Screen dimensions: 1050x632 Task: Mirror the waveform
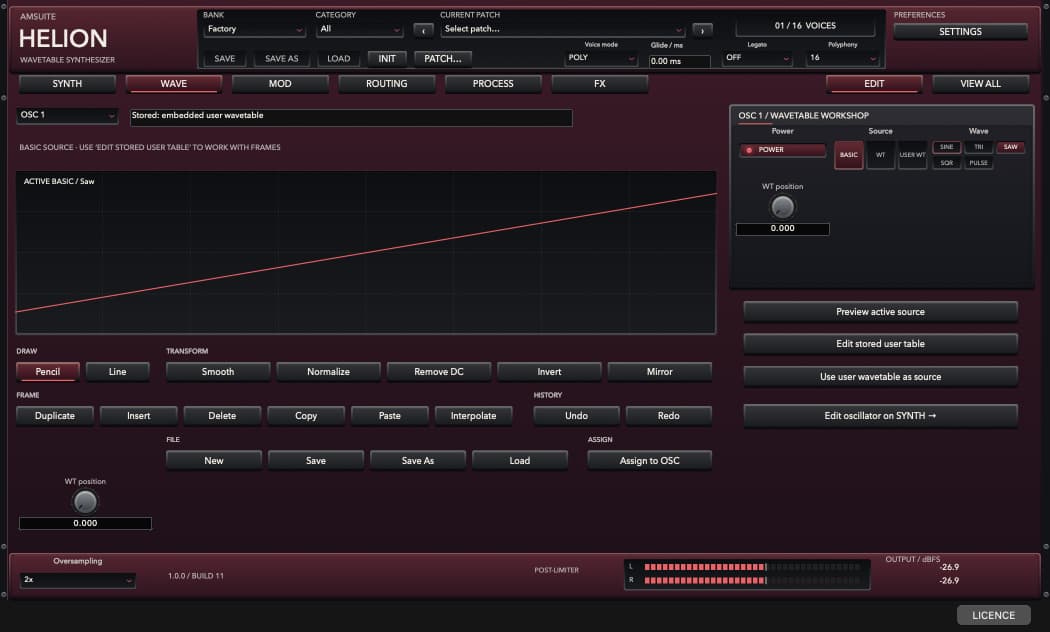pyautogui.click(x=660, y=372)
